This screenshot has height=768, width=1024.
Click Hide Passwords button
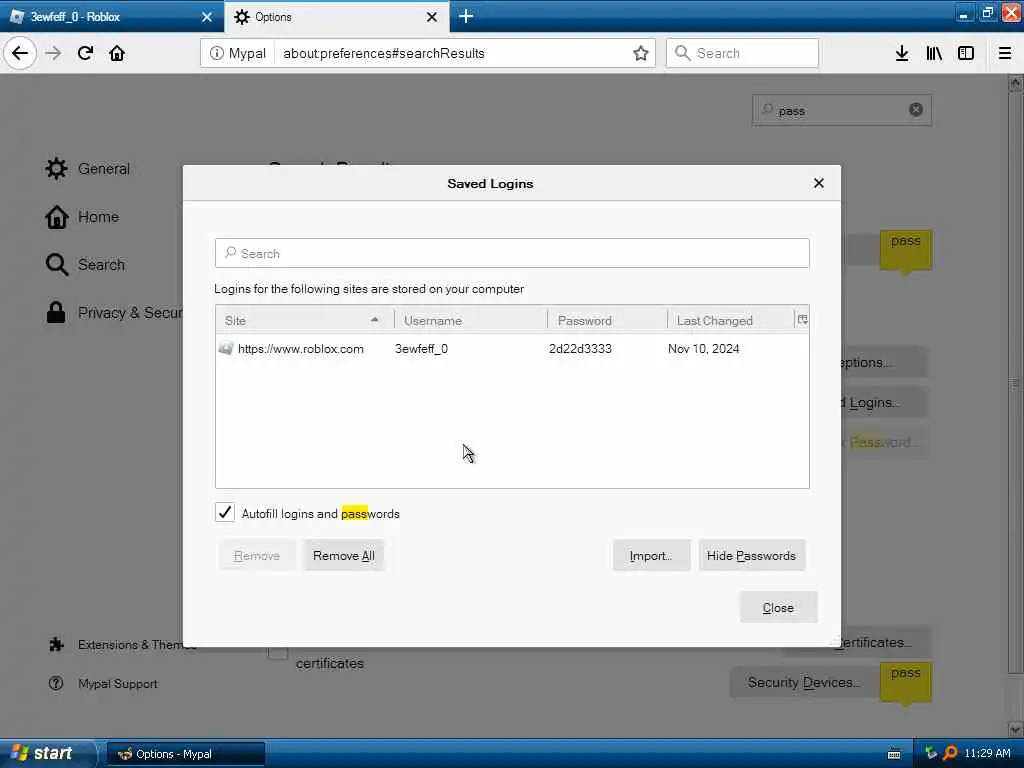(x=752, y=556)
